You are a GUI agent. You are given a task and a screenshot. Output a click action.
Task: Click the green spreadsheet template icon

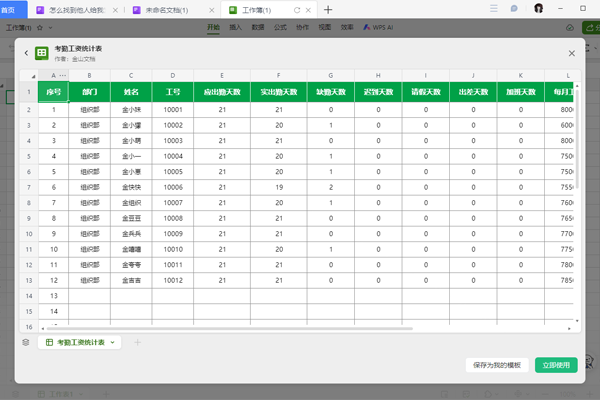click(42, 53)
